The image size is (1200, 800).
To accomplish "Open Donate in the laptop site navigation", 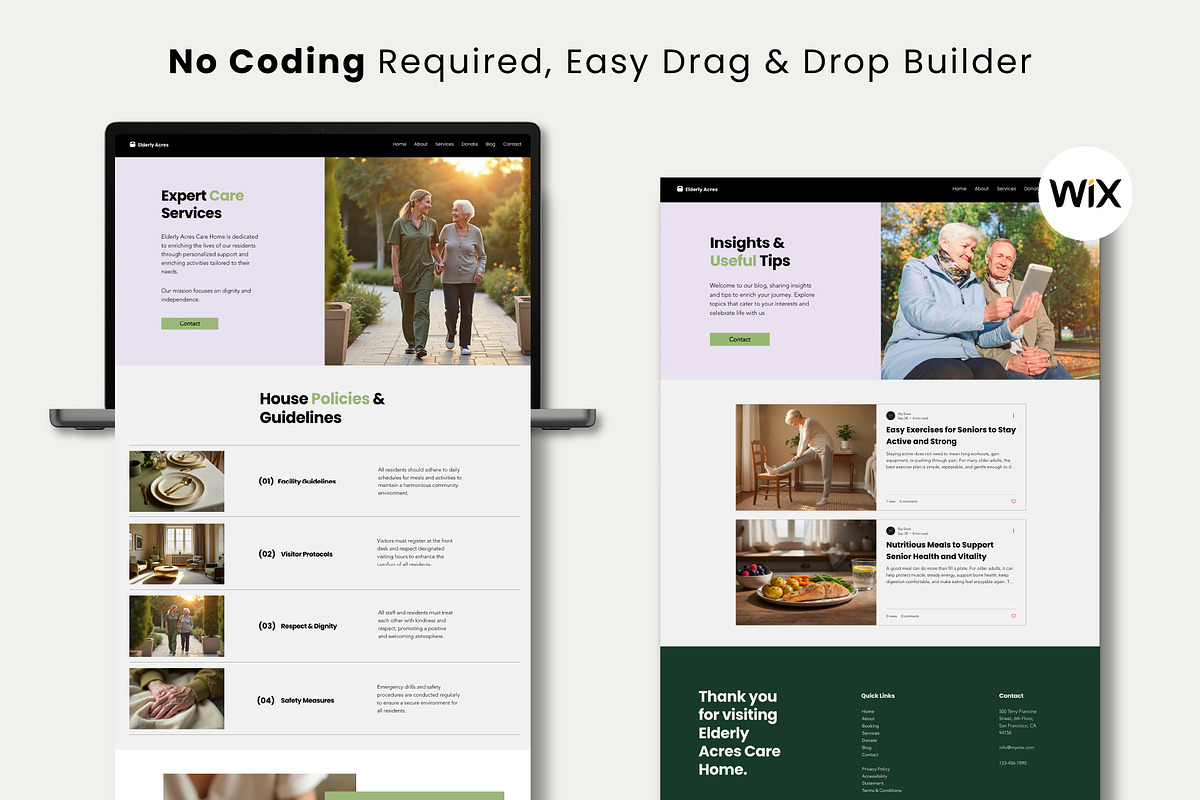I will [x=470, y=144].
